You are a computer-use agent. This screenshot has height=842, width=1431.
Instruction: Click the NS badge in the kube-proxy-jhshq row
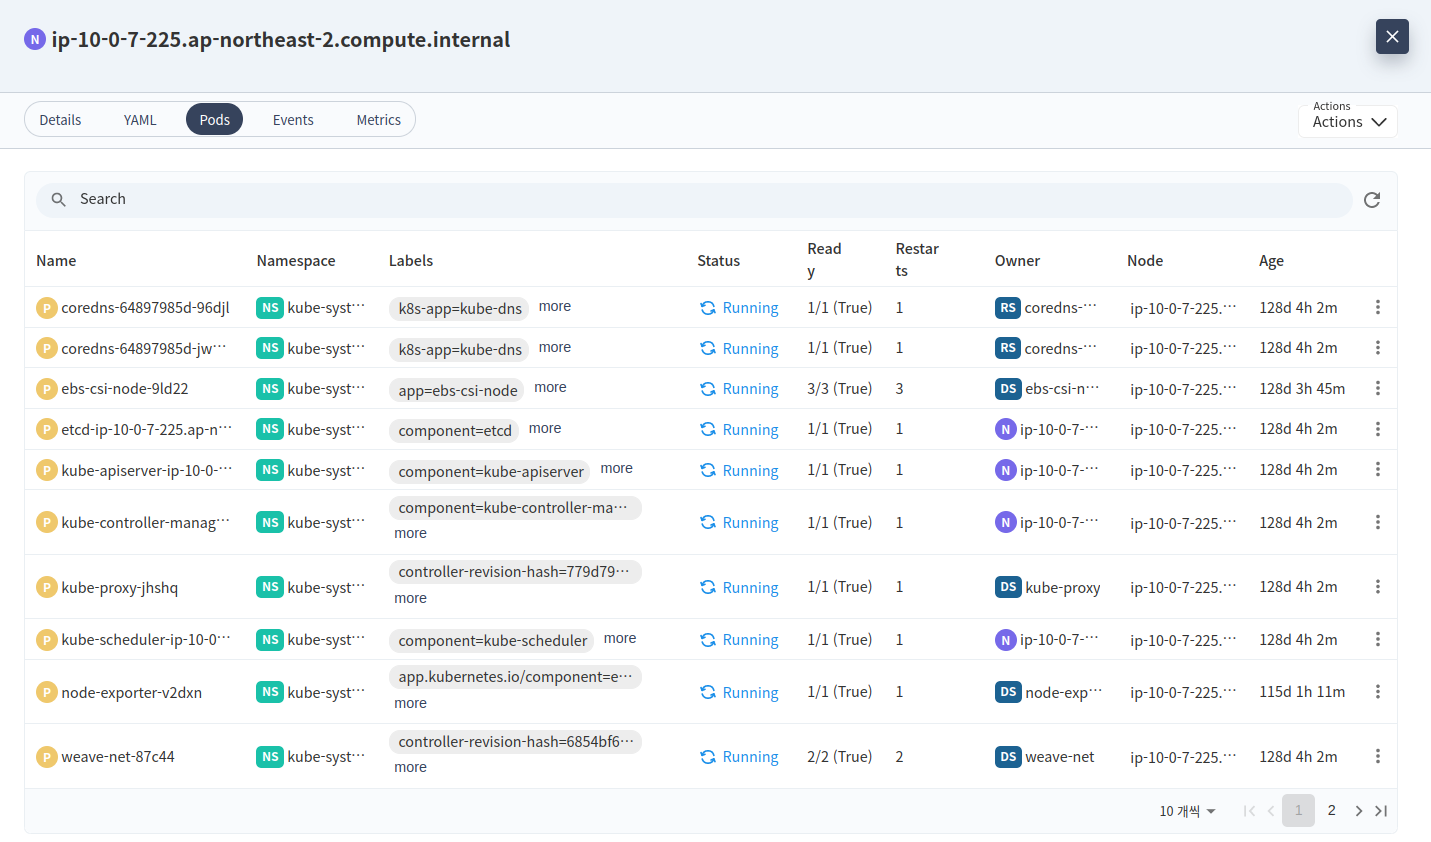[x=270, y=587]
